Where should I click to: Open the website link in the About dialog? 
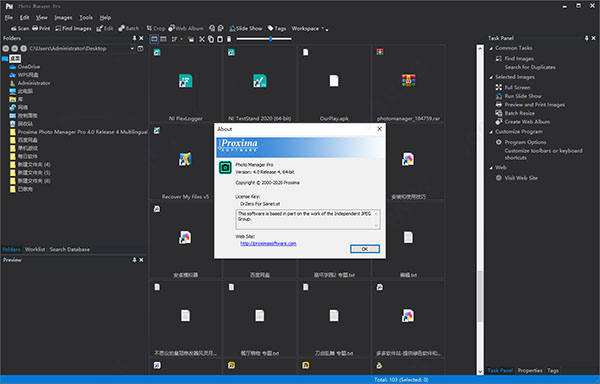pyautogui.click(x=268, y=244)
